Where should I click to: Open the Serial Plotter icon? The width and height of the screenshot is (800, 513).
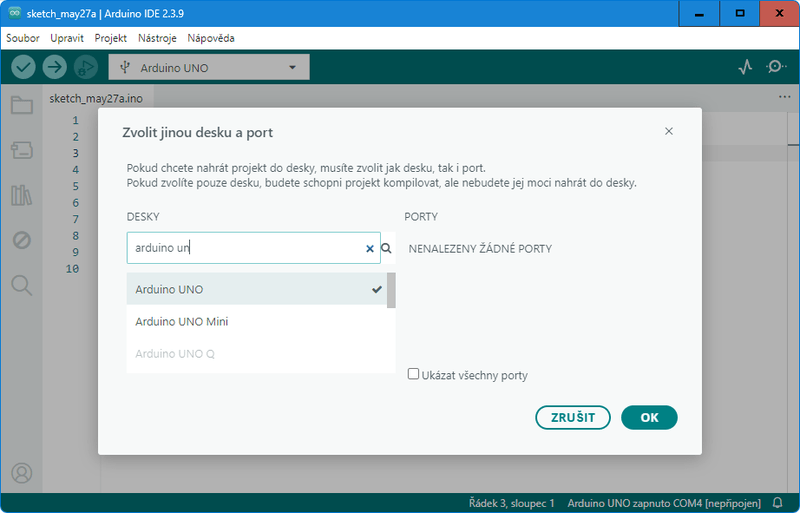point(745,67)
